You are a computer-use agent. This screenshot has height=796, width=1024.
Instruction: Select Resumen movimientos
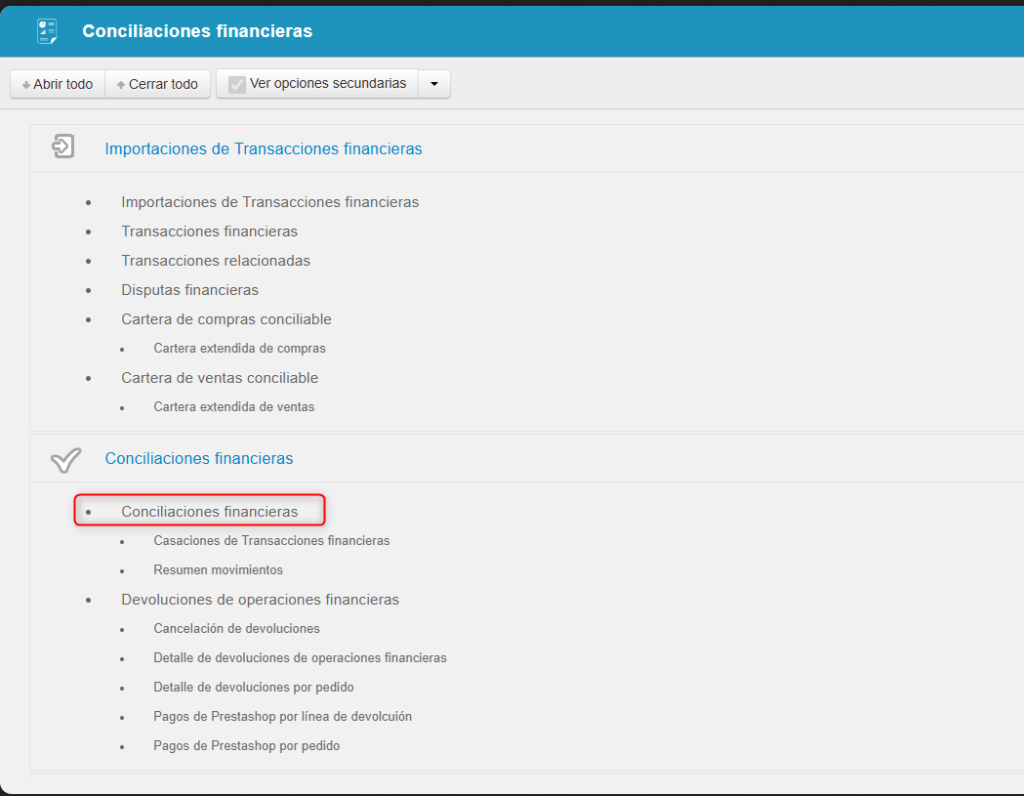click(x=218, y=570)
